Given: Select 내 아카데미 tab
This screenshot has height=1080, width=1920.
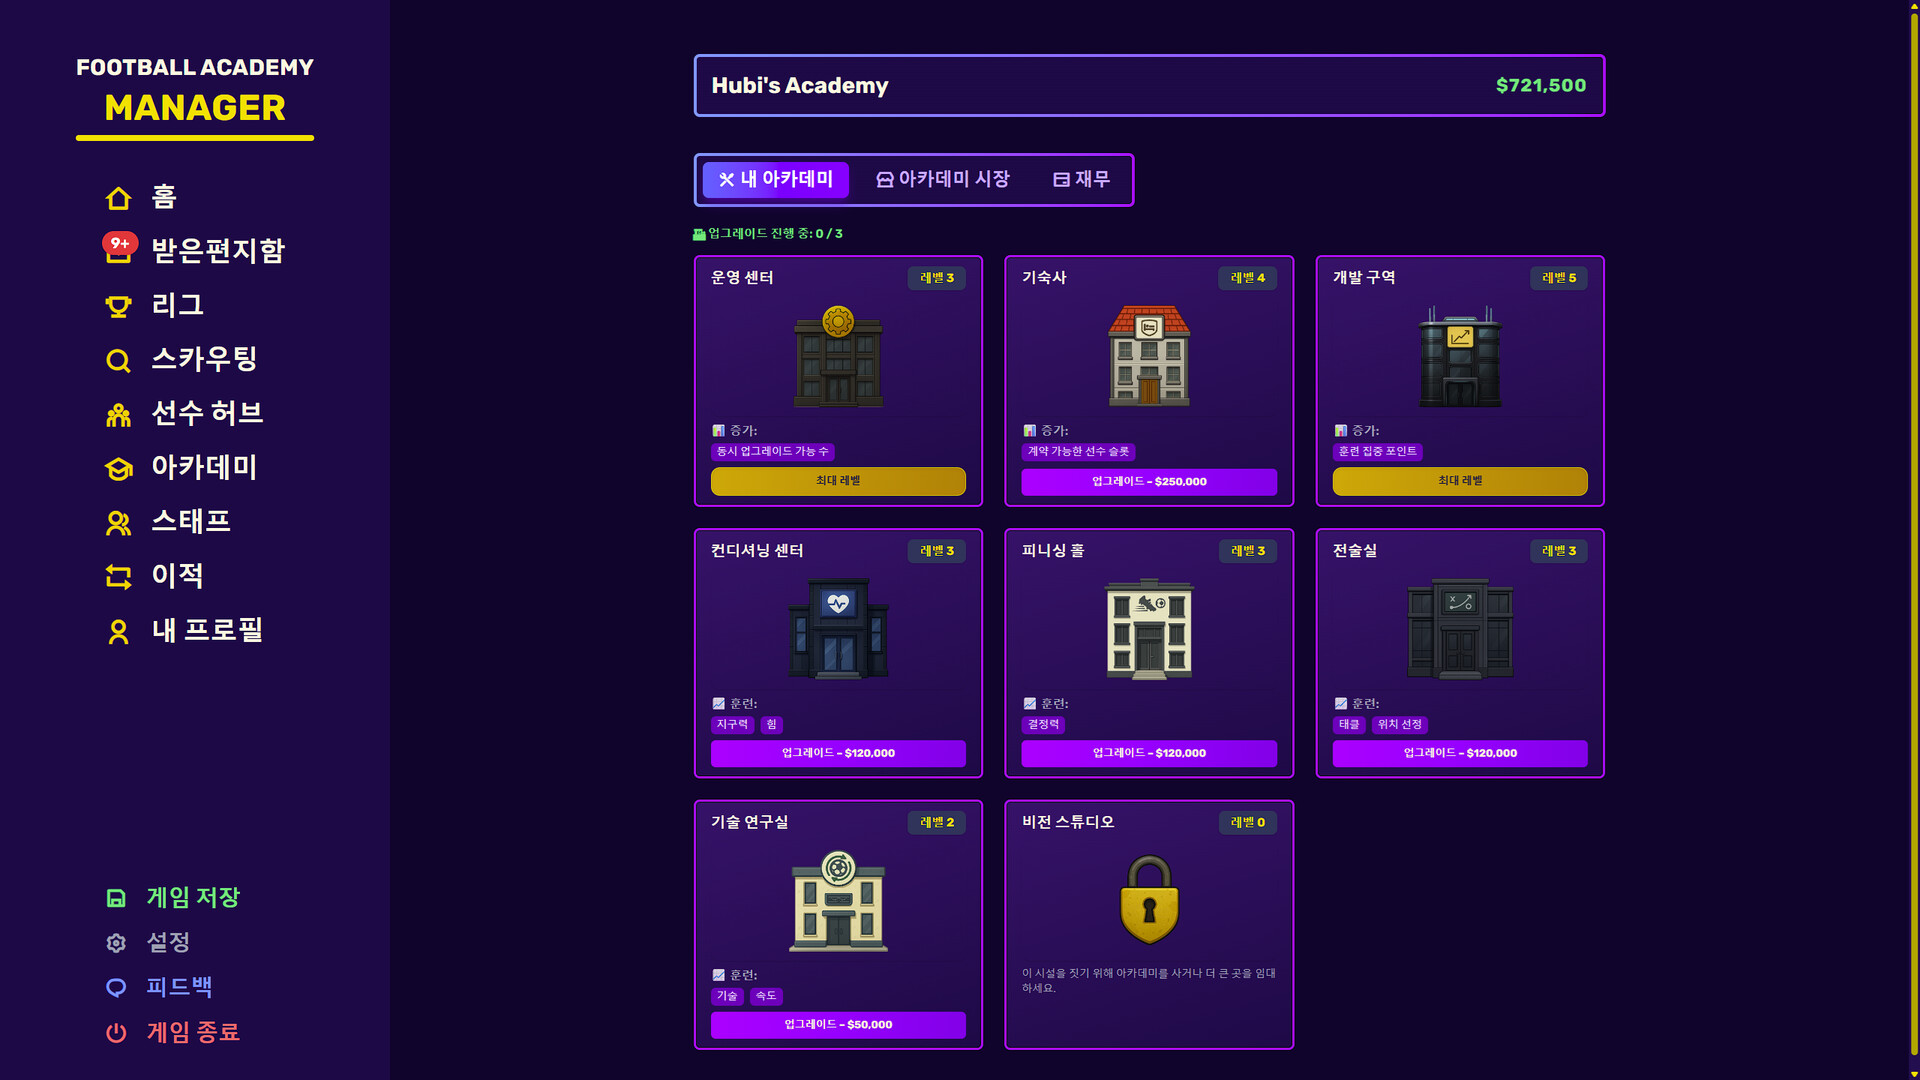Looking at the screenshot, I should click(x=775, y=179).
